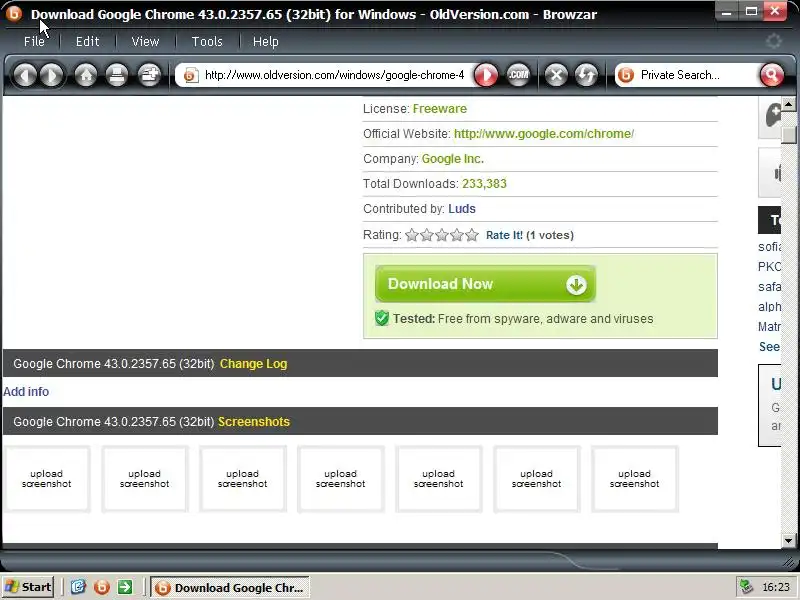
Task: Click the Total Downloads 233,383 value
Action: coord(484,184)
